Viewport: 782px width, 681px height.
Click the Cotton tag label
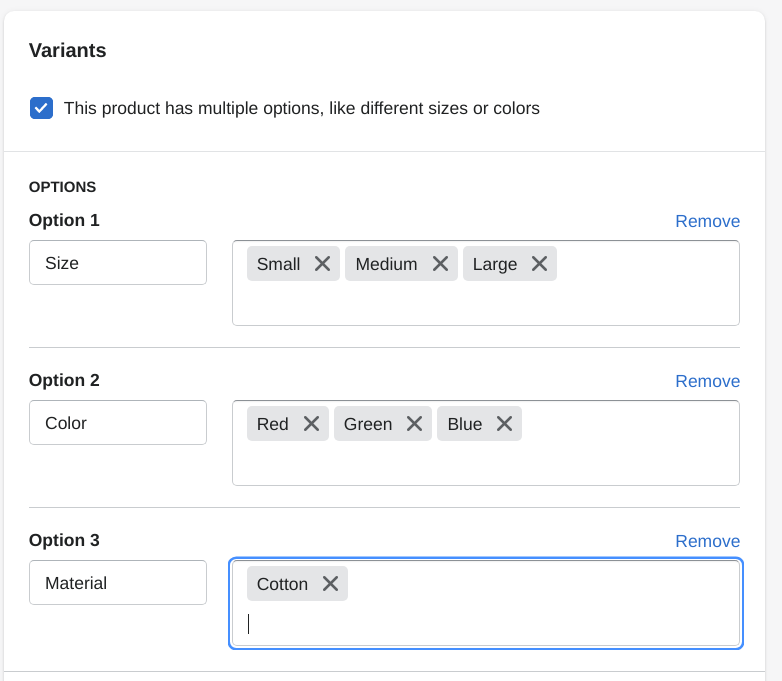tap(282, 584)
